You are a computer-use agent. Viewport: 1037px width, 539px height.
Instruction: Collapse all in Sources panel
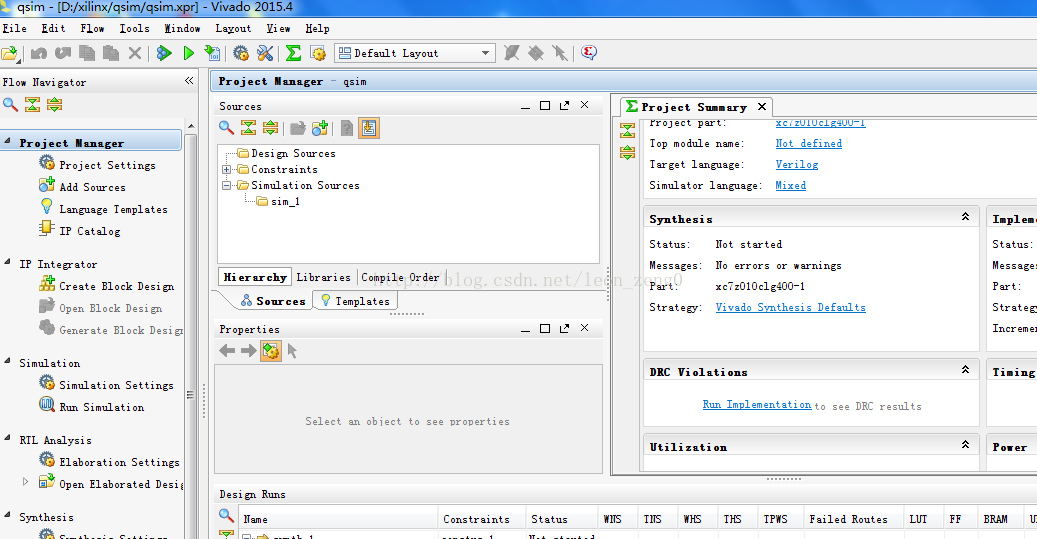click(x=248, y=128)
